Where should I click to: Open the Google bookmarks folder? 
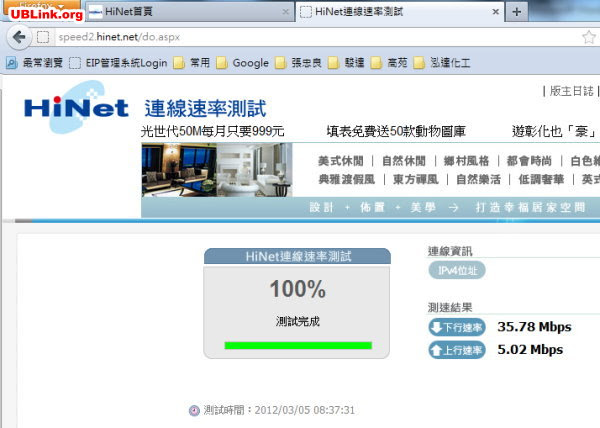(242, 63)
